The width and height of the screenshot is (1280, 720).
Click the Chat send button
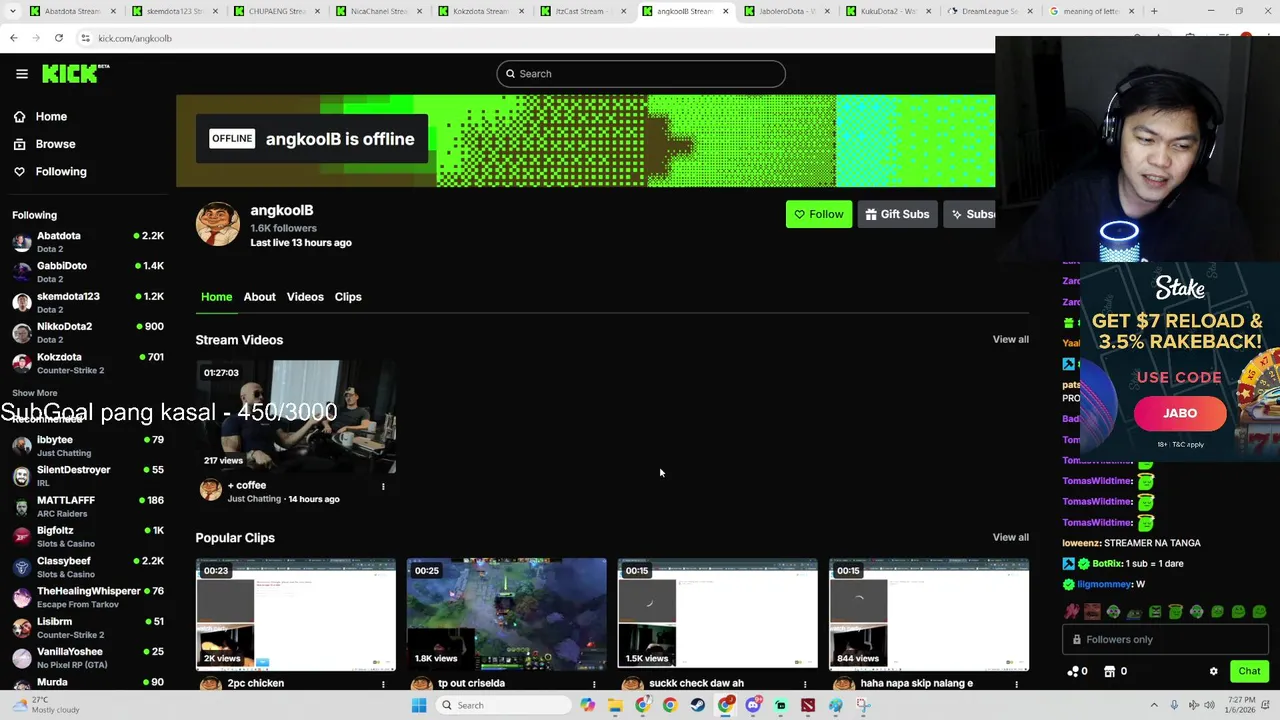(x=1249, y=672)
